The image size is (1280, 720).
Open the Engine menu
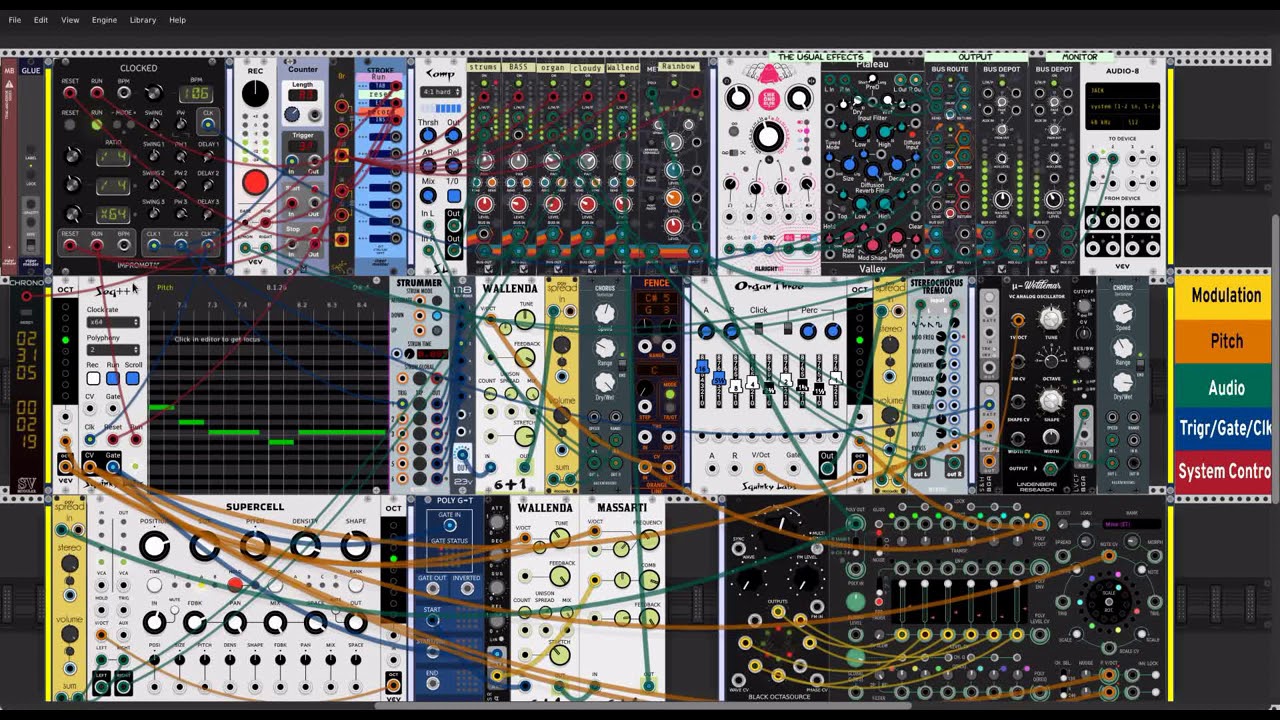tap(104, 20)
